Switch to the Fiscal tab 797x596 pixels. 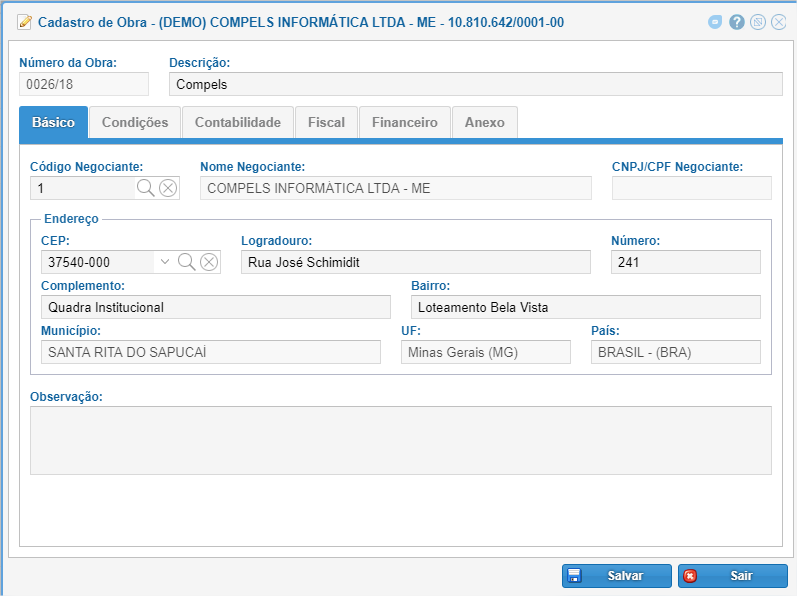(x=326, y=122)
